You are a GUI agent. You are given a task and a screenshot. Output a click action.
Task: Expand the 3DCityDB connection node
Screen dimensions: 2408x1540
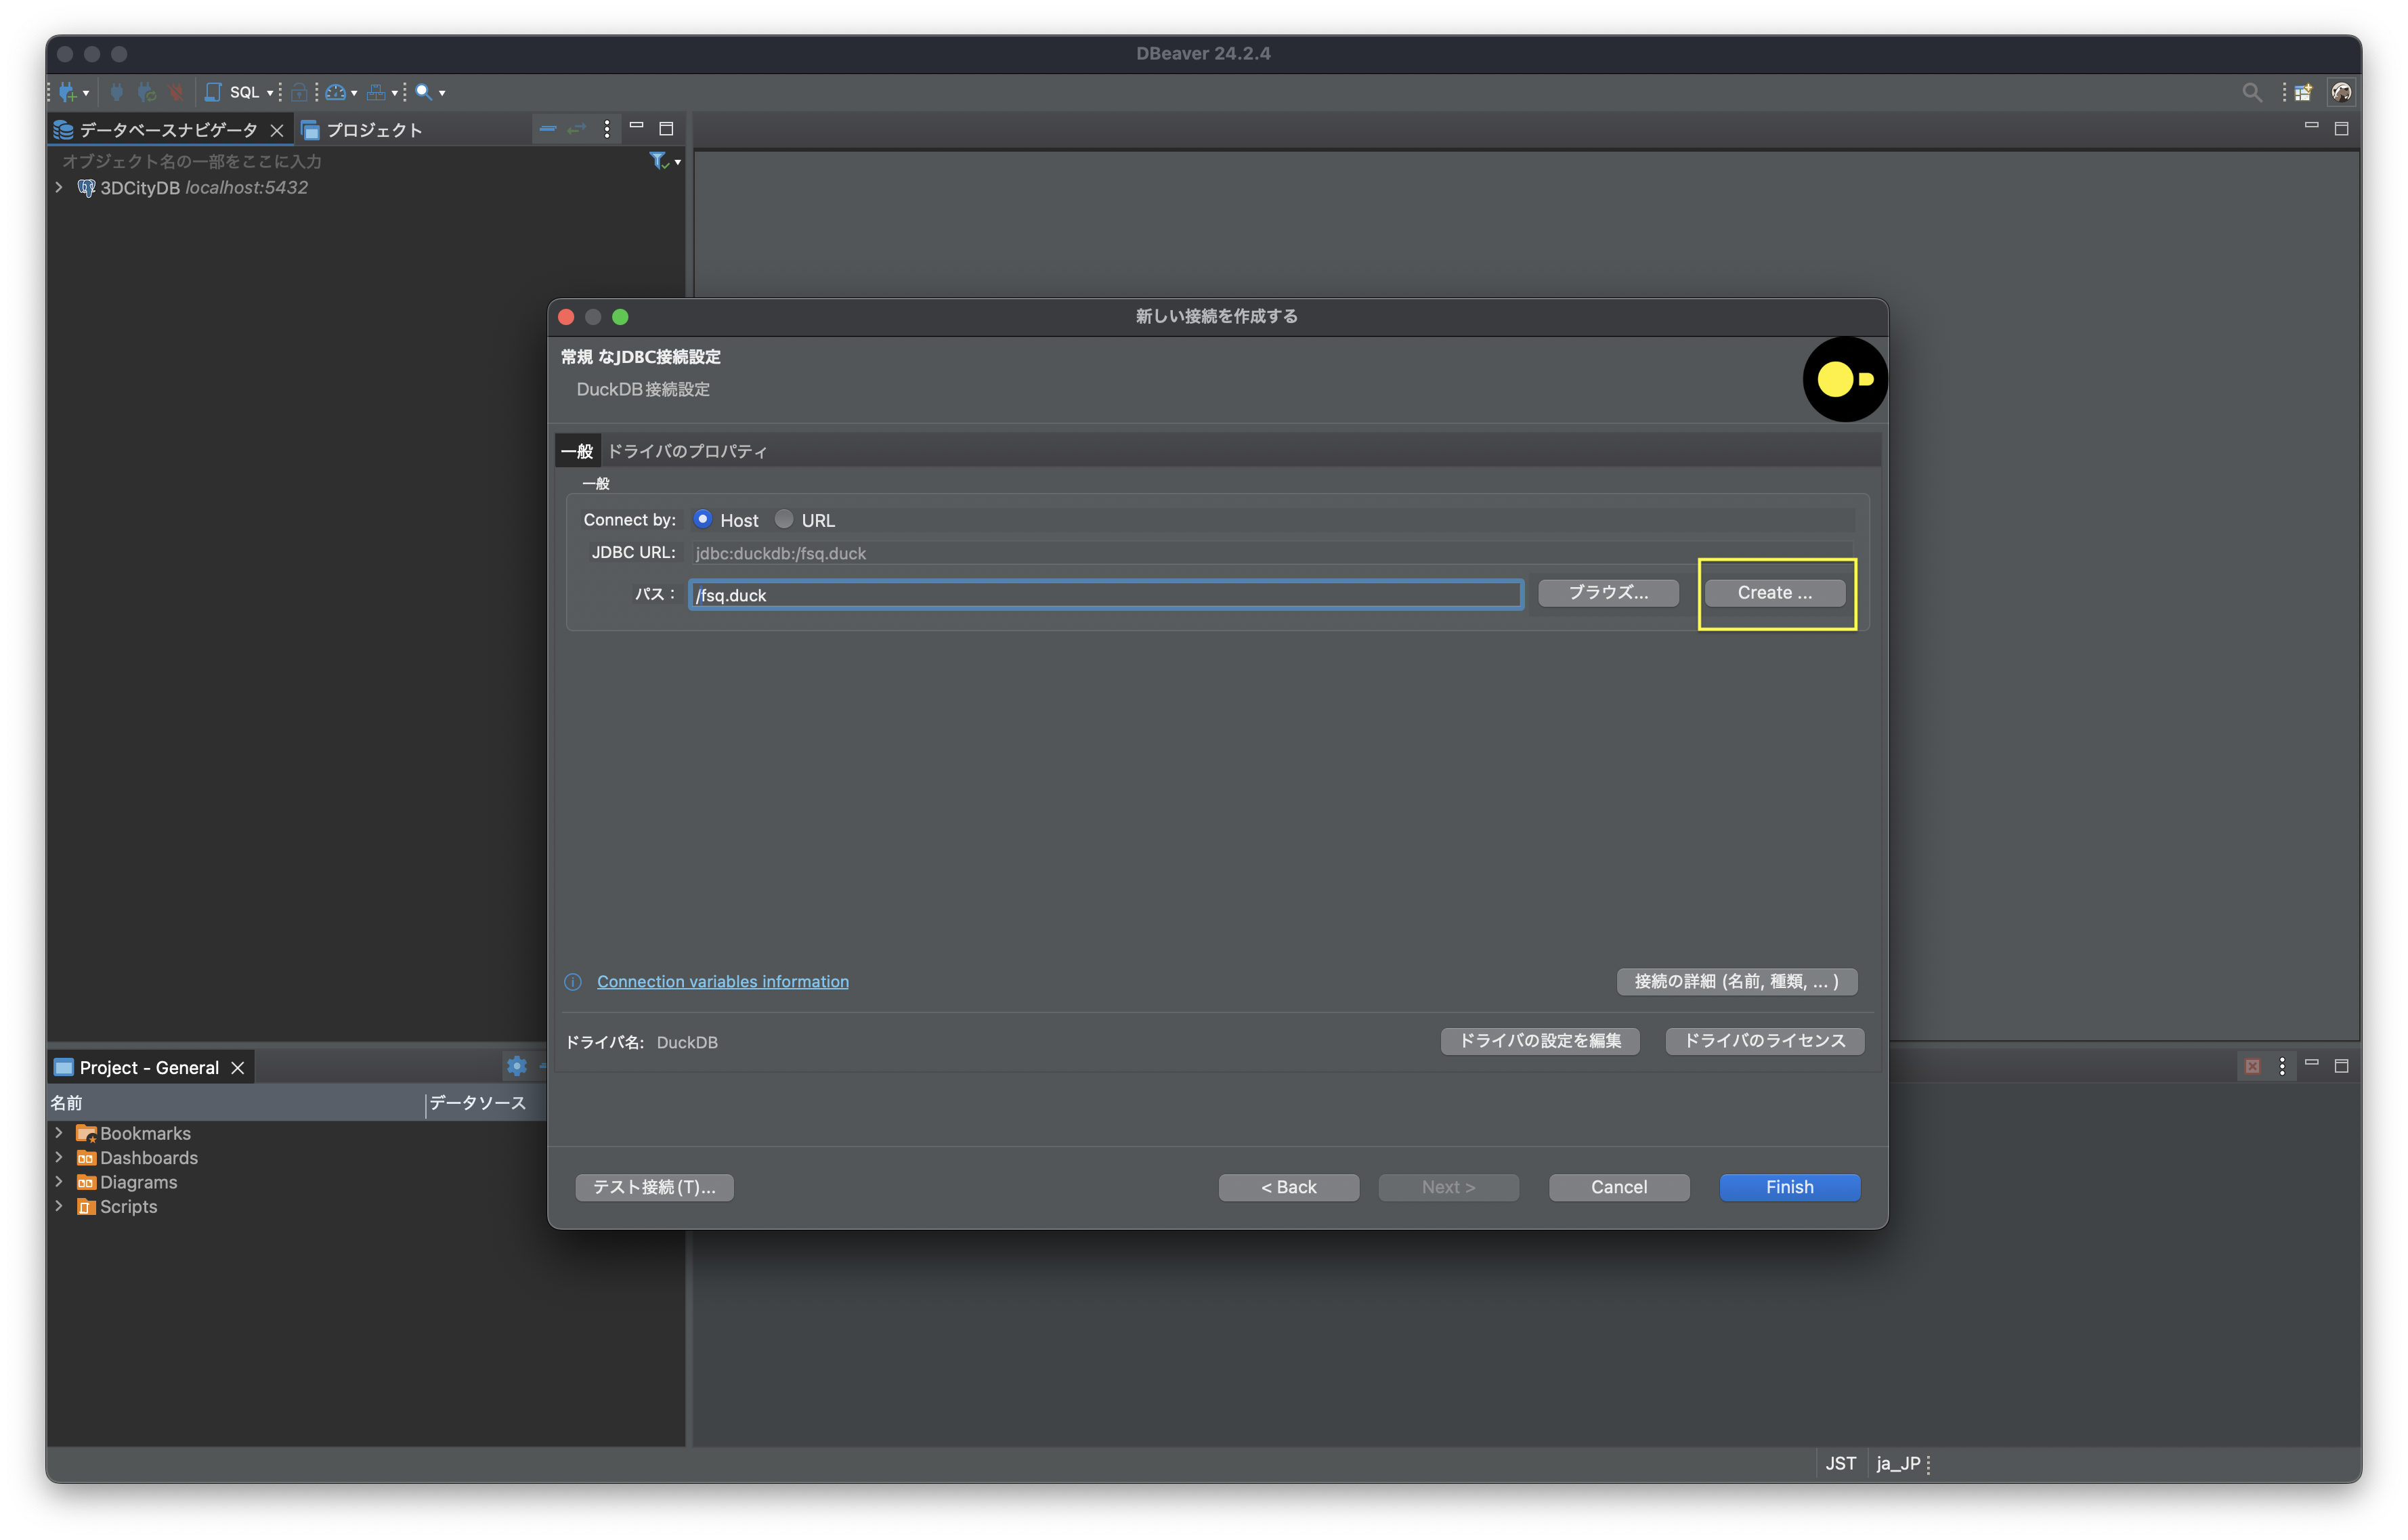[59, 188]
